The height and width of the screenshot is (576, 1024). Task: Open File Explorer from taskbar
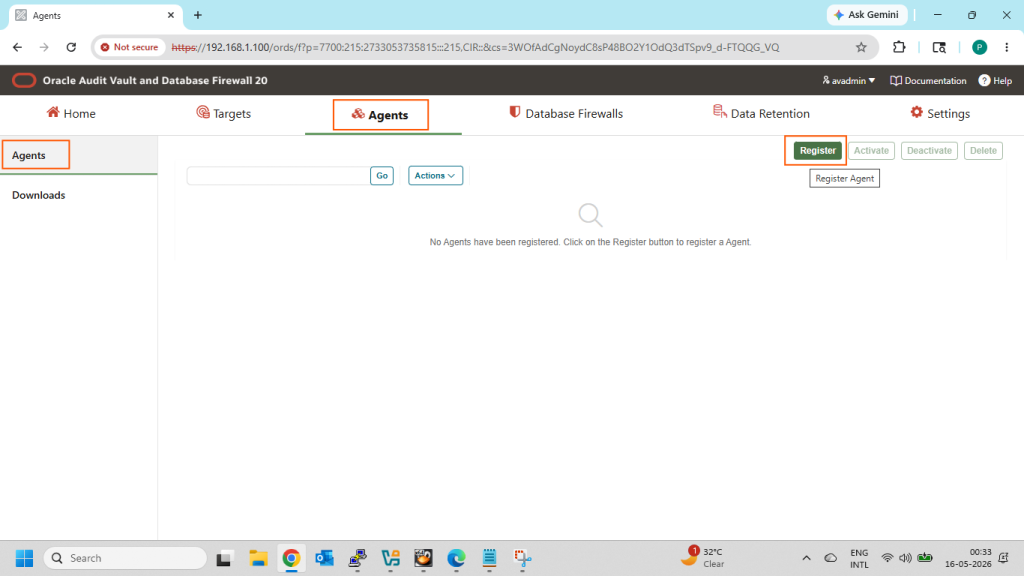click(x=258, y=558)
